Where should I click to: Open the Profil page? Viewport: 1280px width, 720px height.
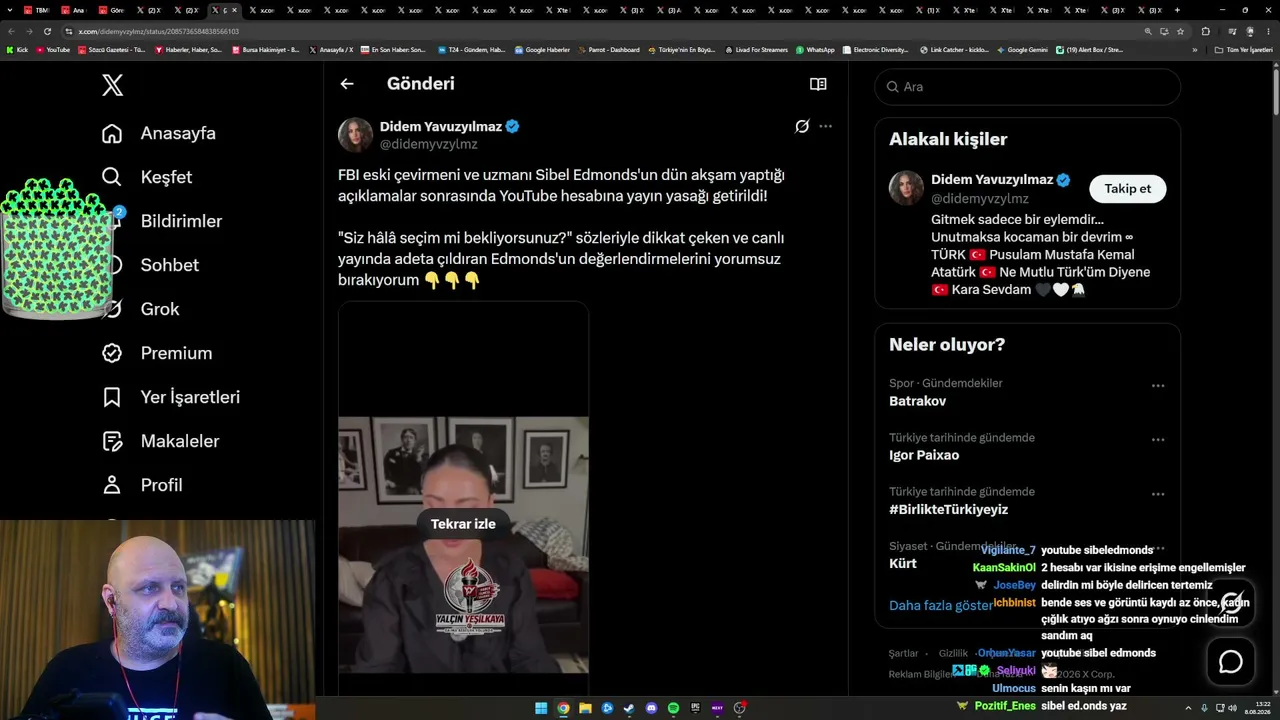point(161,485)
